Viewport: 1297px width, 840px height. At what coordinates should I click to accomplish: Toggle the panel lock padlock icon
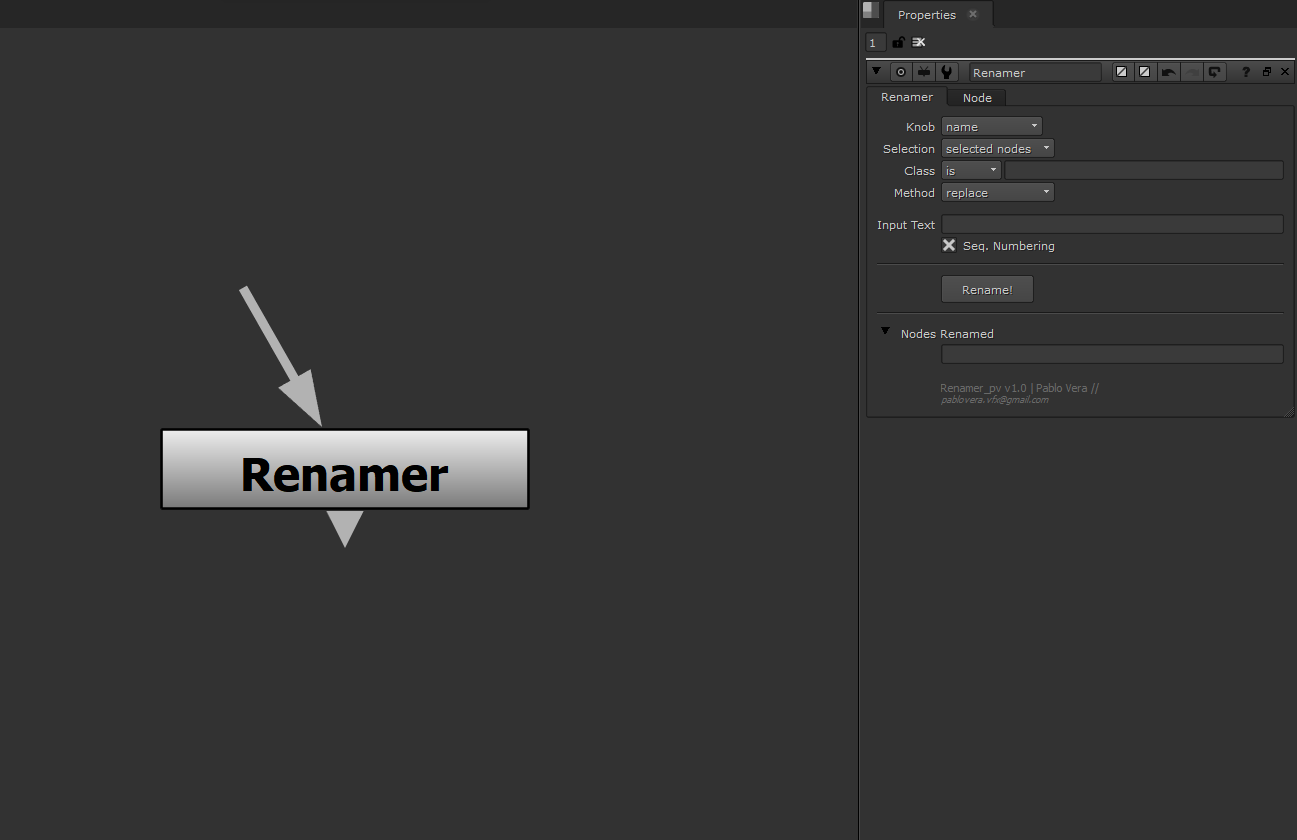pyautogui.click(x=897, y=42)
